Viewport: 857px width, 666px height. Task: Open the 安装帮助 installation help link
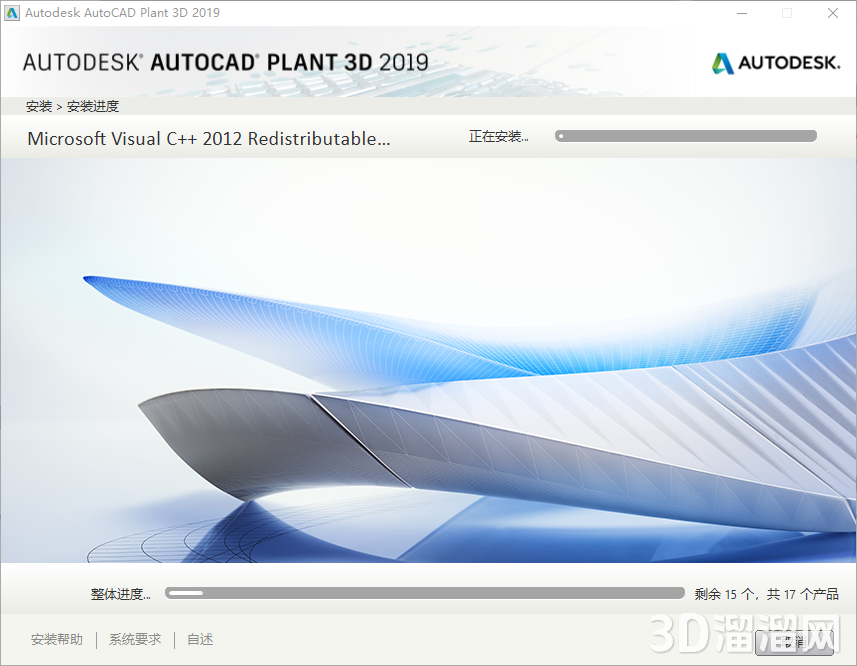(56, 639)
